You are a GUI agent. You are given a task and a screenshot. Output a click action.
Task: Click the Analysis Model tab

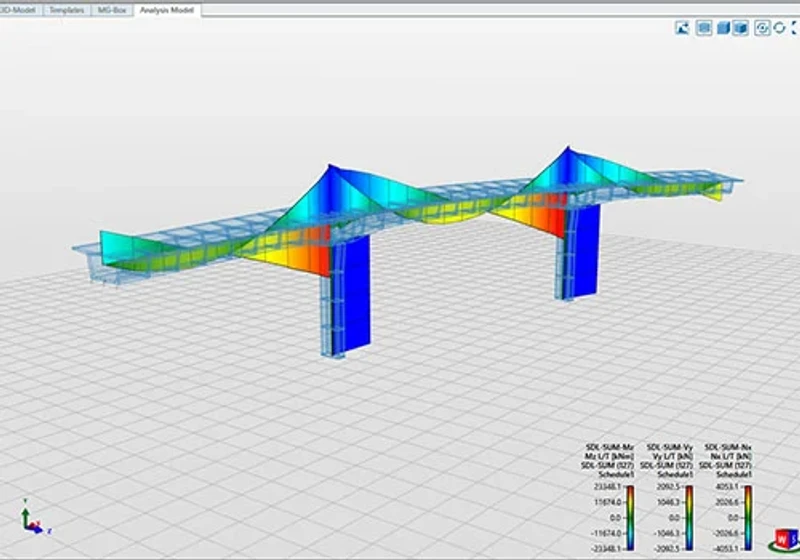click(x=167, y=10)
